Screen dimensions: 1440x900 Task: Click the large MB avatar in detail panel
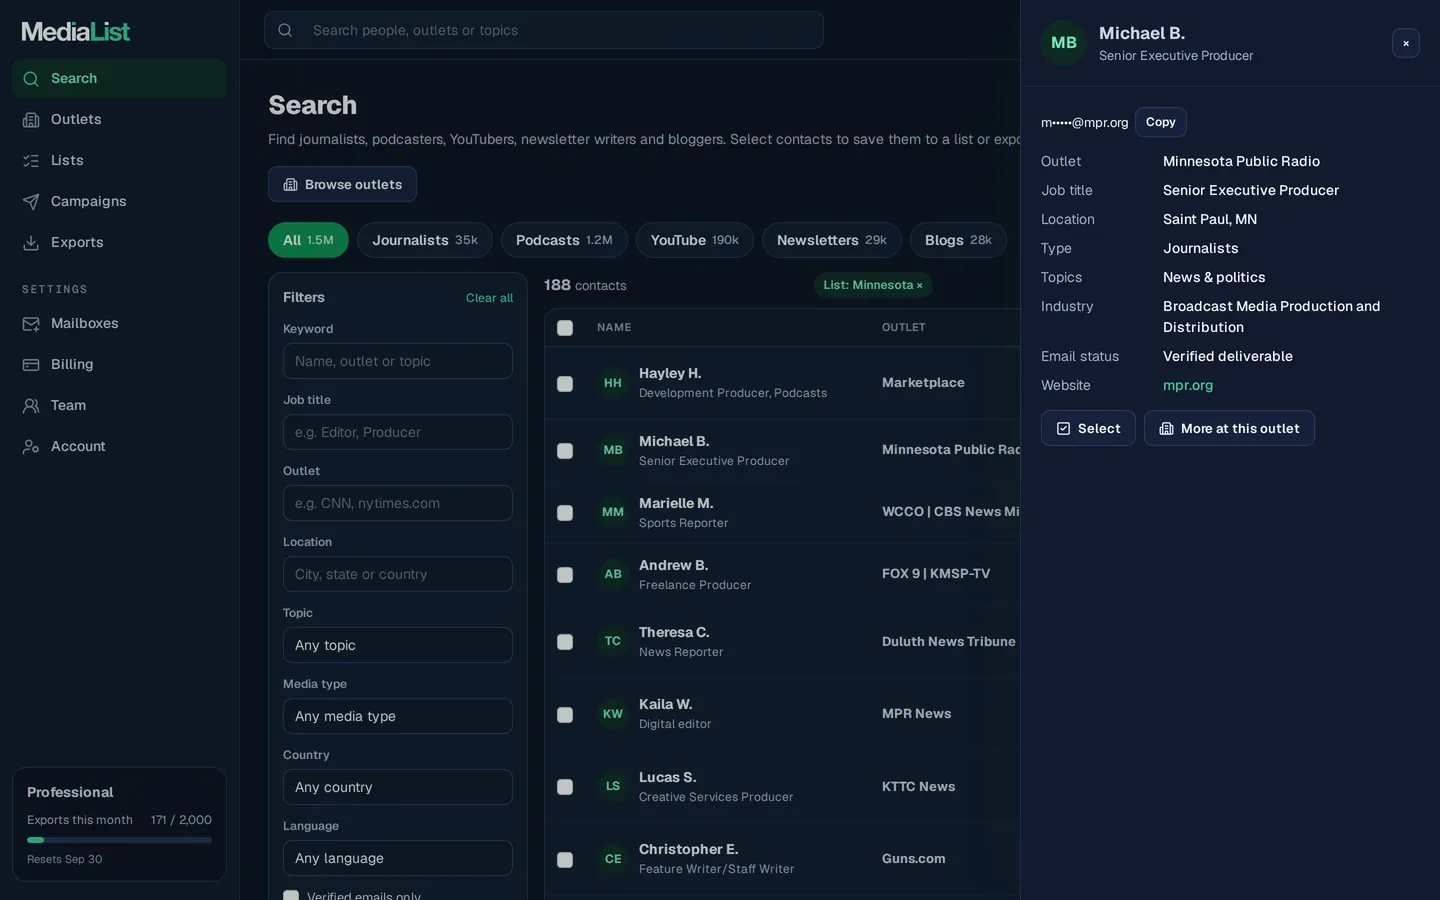1064,43
